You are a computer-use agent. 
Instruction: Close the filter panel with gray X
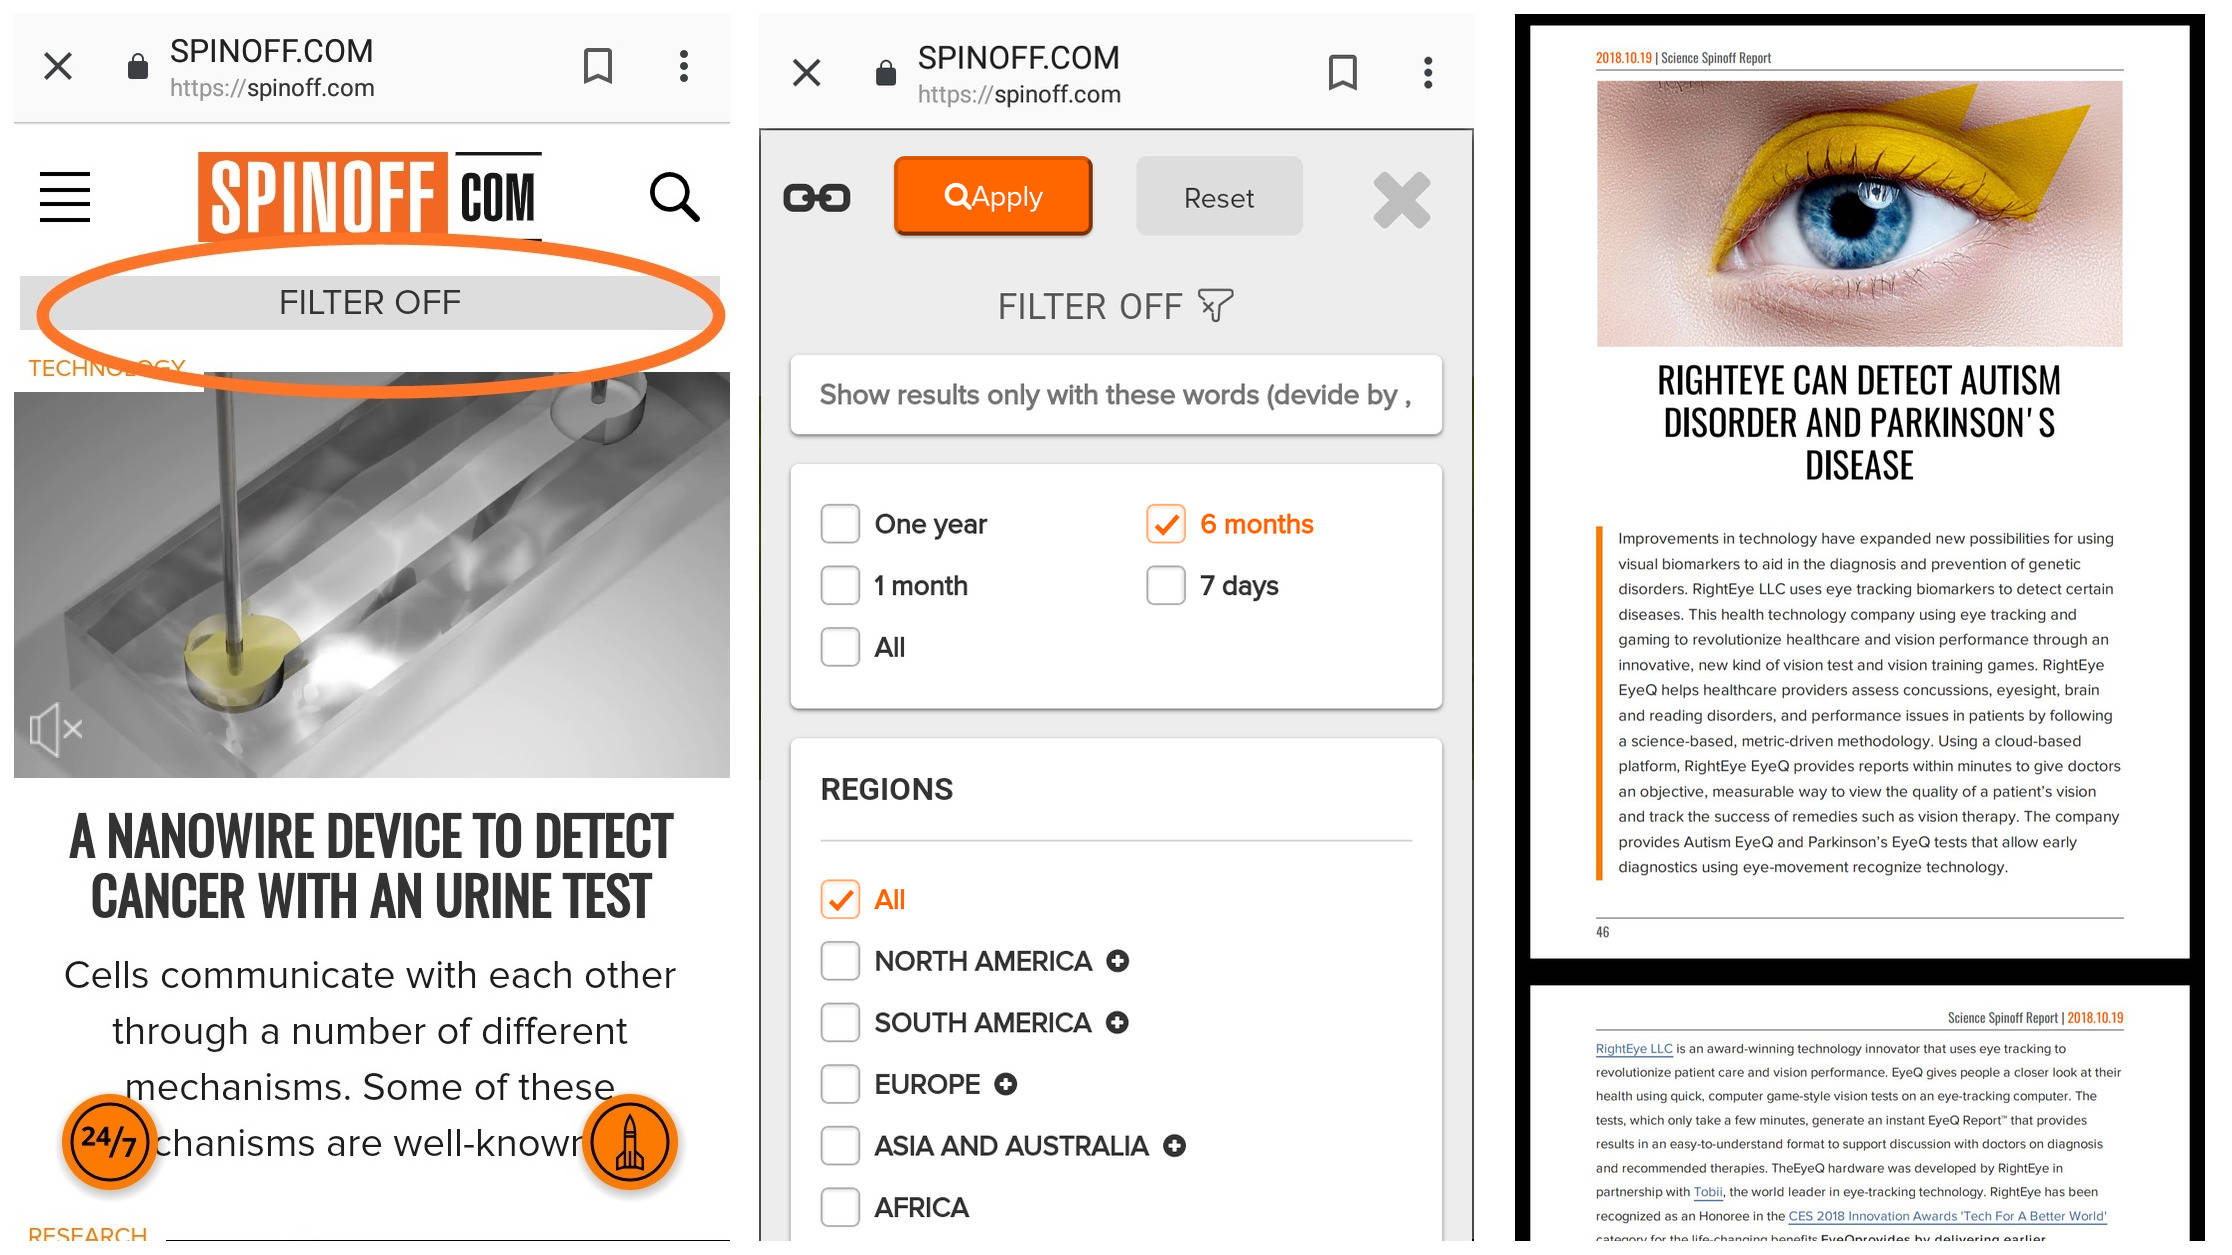point(1402,200)
